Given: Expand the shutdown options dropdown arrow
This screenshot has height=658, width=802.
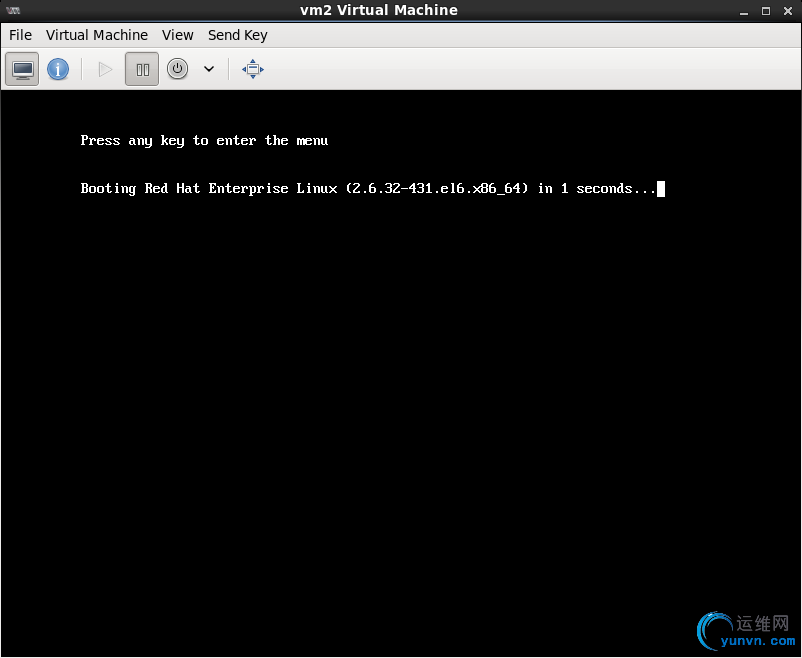Looking at the screenshot, I should (x=209, y=69).
